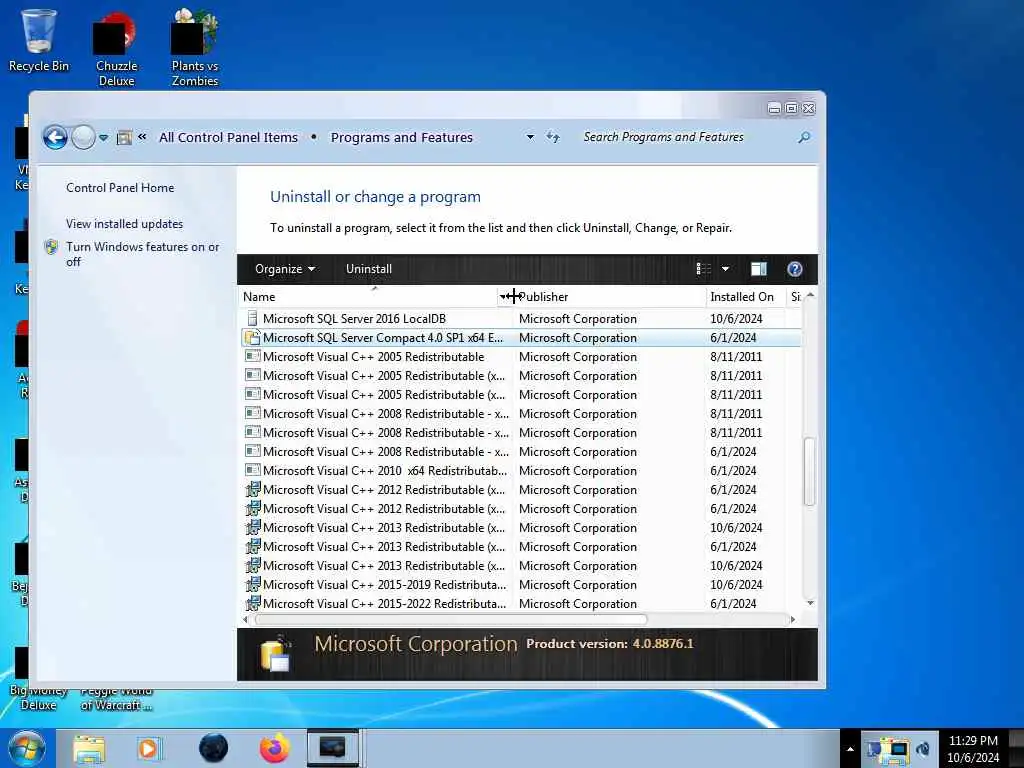Go back with the blue Back arrow

pos(56,137)
